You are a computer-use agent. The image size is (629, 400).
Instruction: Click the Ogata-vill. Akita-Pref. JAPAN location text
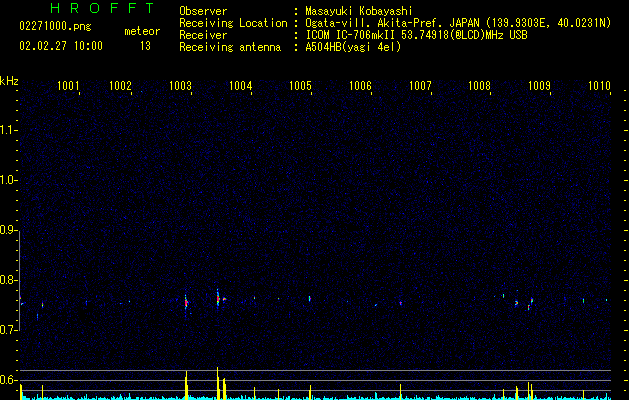pos(458,23)
